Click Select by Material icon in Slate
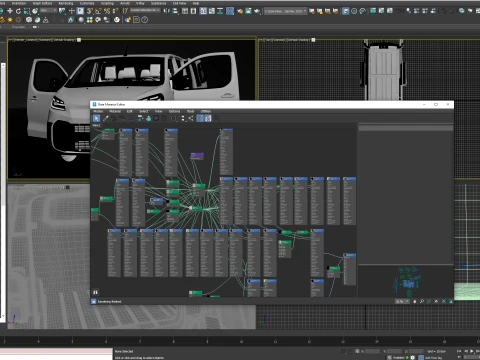This screenshot has height=360, width=480. coord(217,118)
